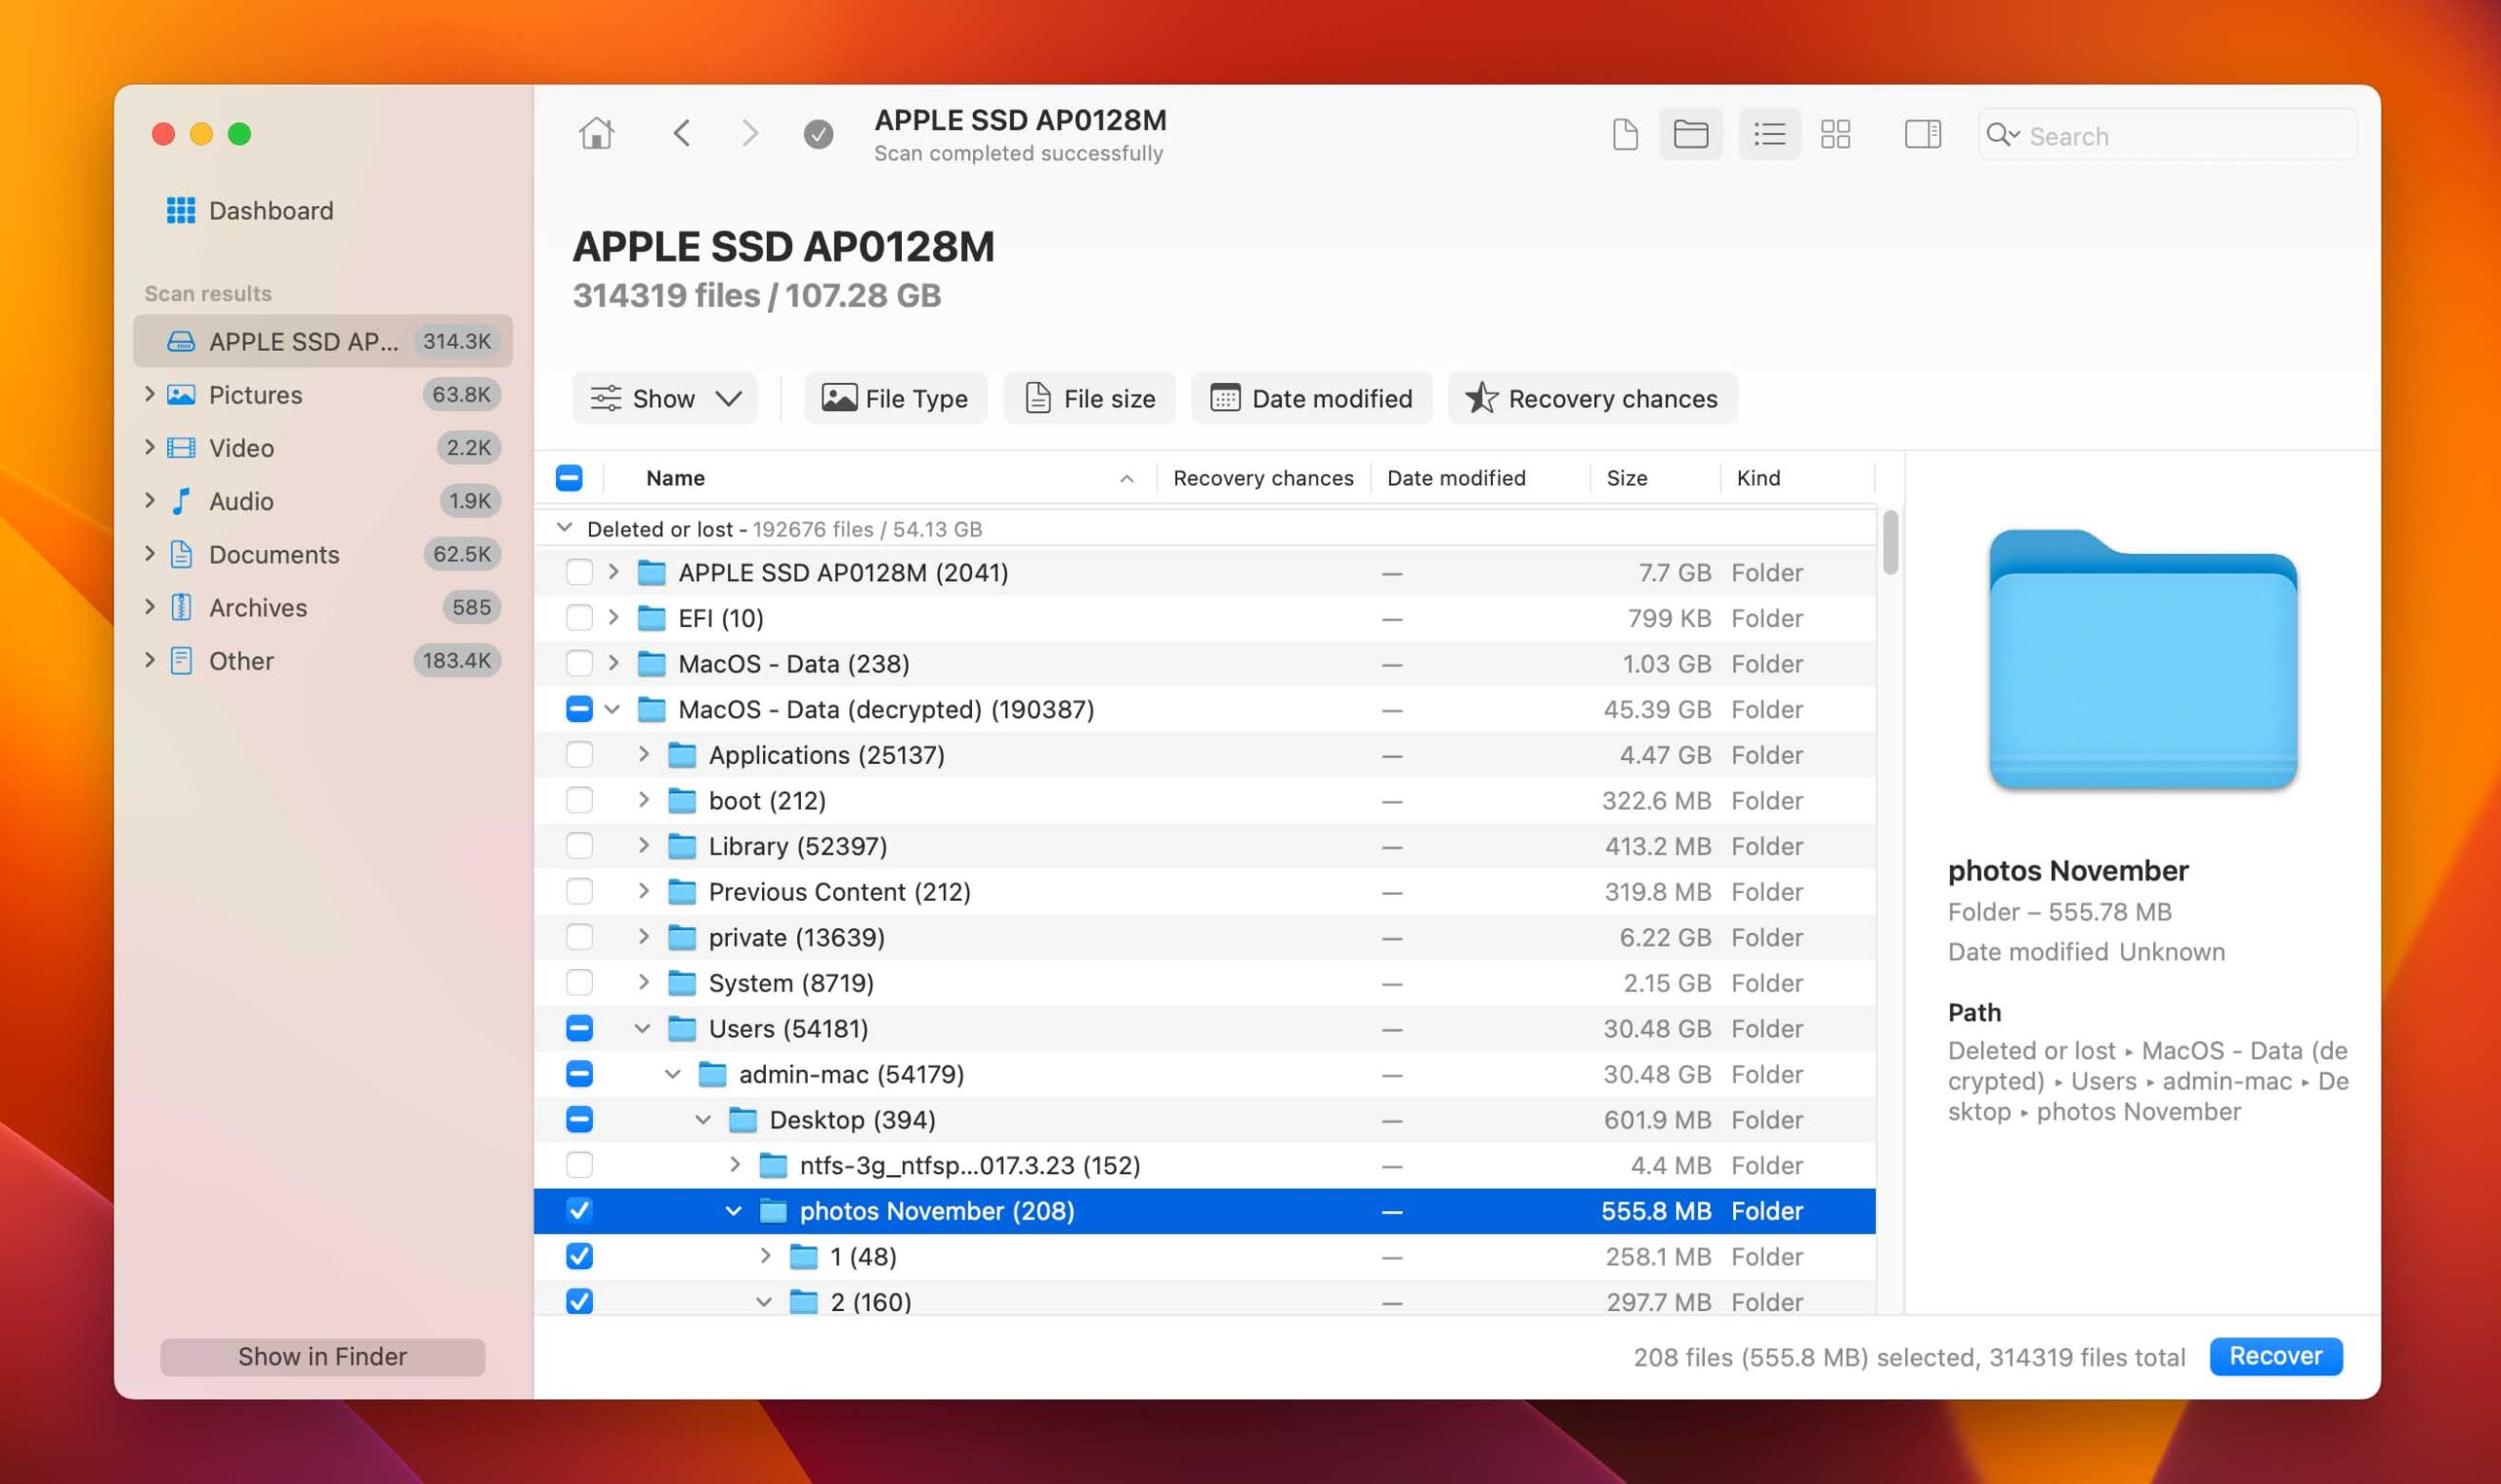Switch to the file view document icon
The width and height of the screenshot is (2501, 1484).
[x=1625, y=134]
